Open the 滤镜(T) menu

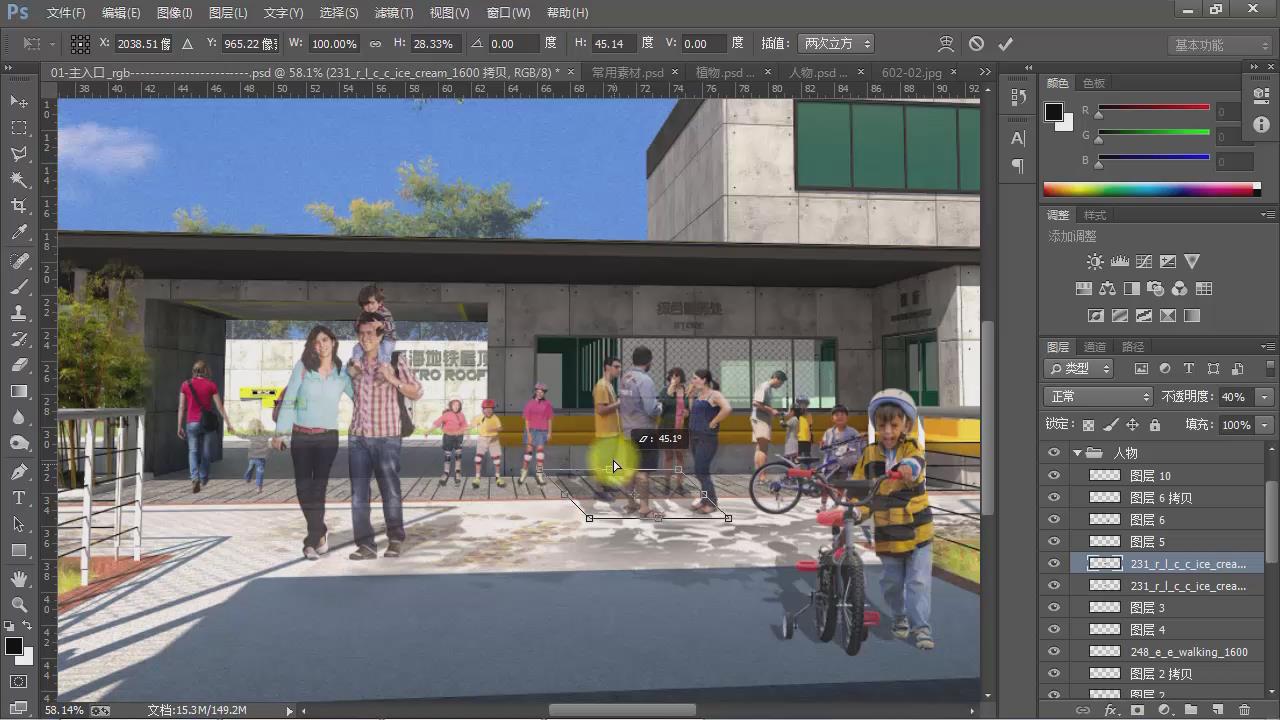click(393, 13)
